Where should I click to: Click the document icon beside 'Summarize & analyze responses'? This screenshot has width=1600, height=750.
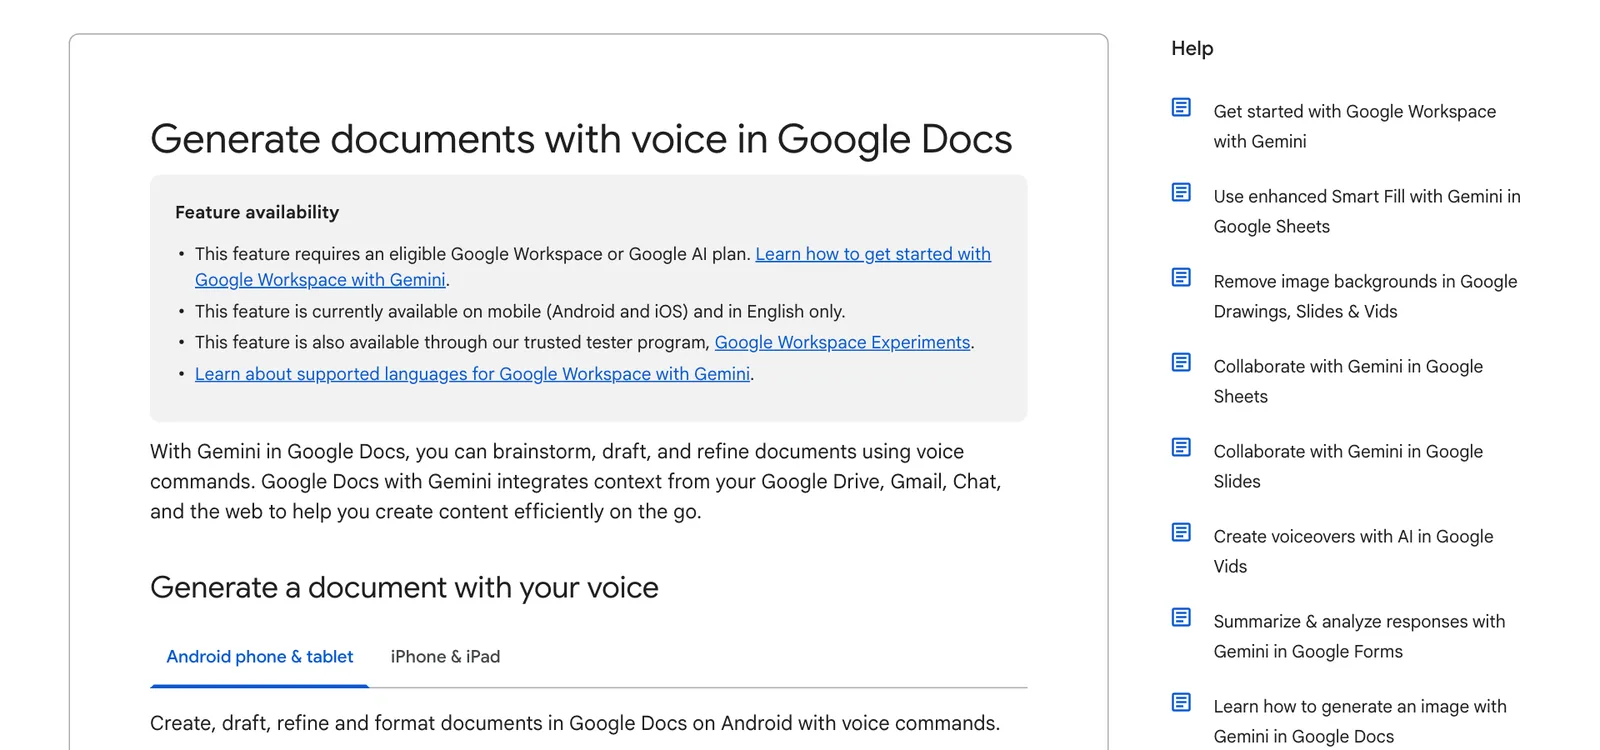pyautogui.click(x=1181, y=617)
